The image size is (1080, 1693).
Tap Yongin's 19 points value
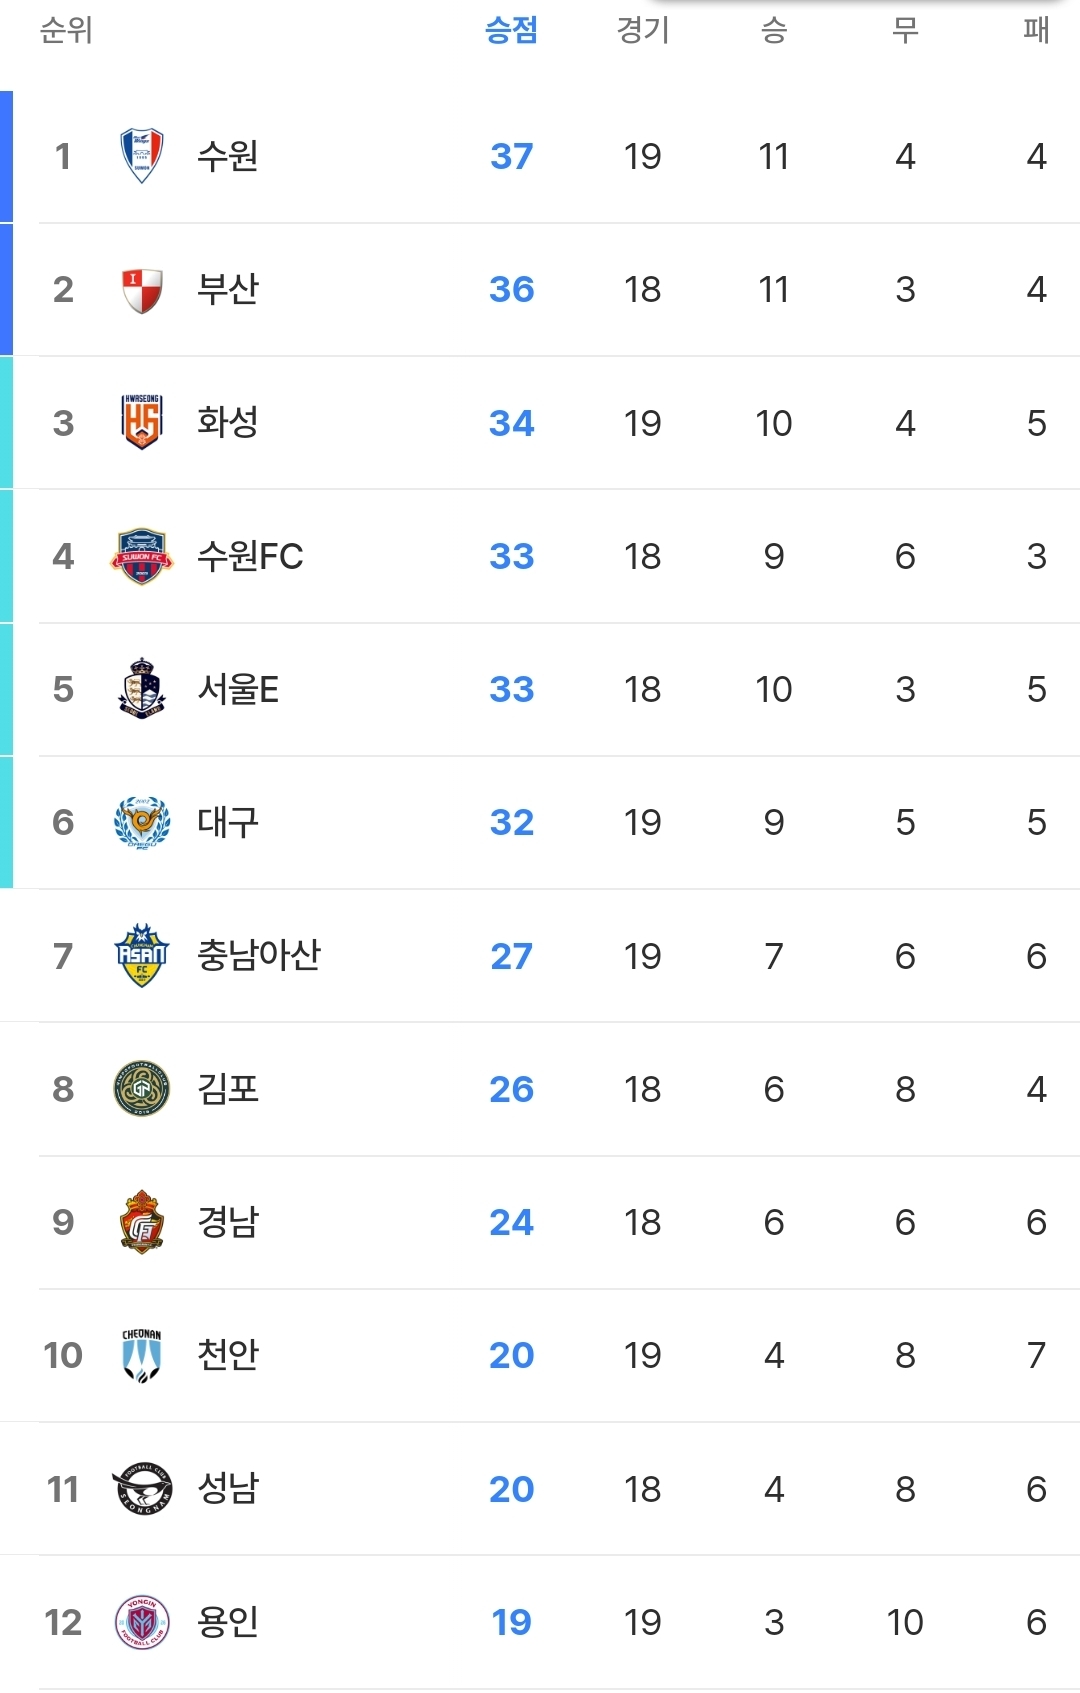511,1622
